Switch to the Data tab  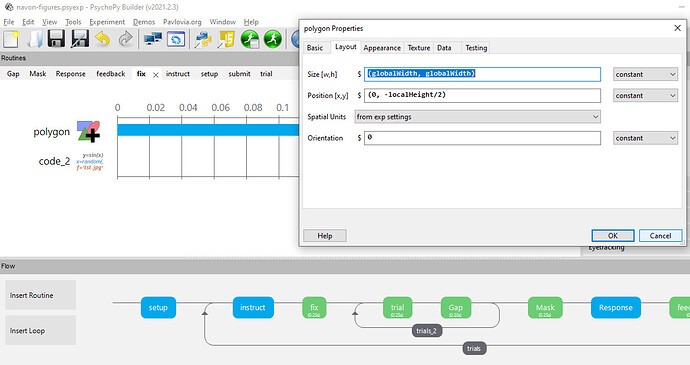pyautogui.click(x=444, y=48)
